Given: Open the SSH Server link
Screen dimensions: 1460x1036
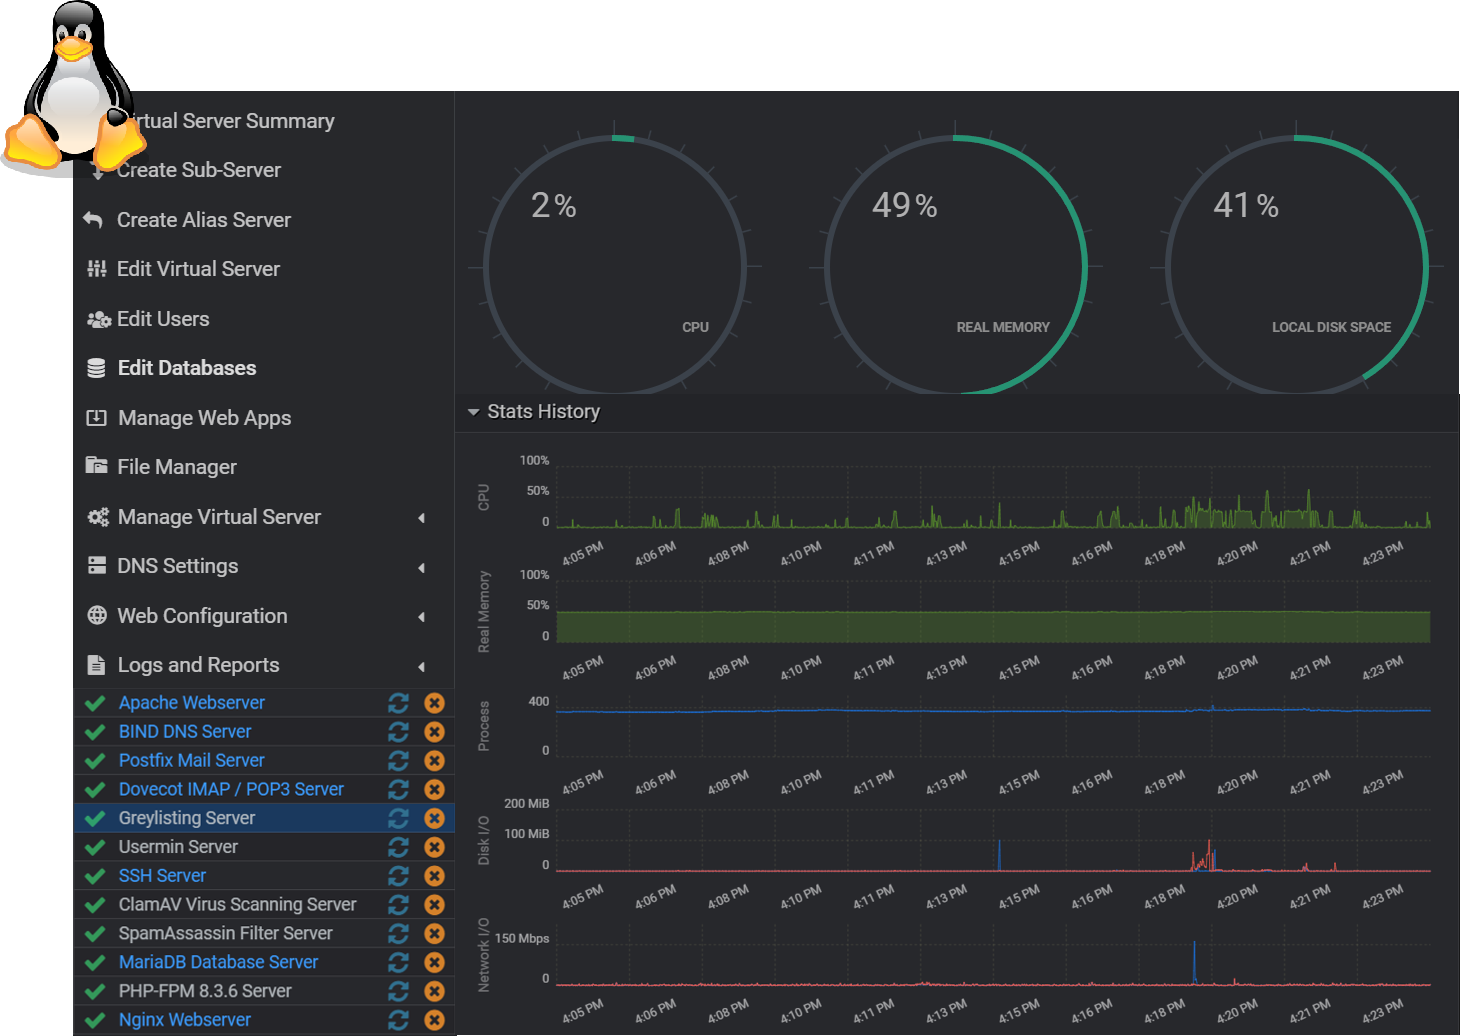Looking at the screenshot, I should click(x=162, y=876).
